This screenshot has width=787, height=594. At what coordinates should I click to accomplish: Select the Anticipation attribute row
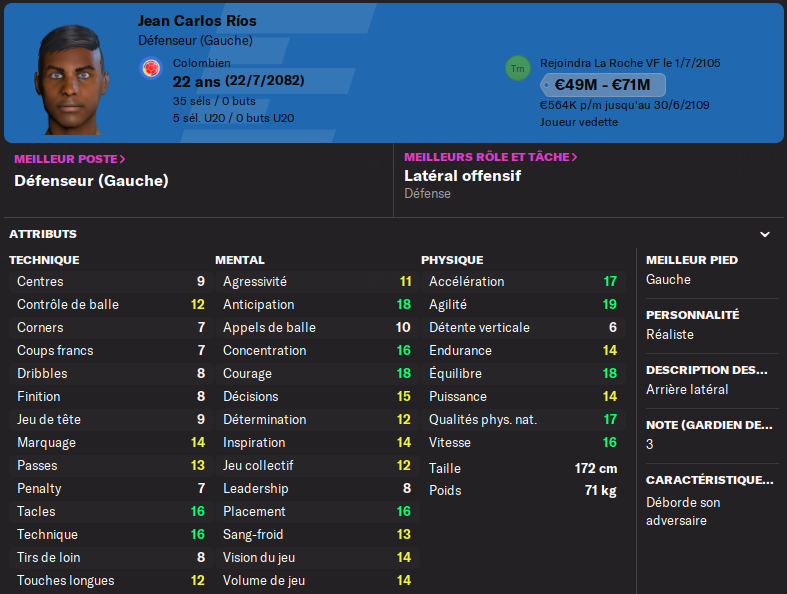point(317,304)
